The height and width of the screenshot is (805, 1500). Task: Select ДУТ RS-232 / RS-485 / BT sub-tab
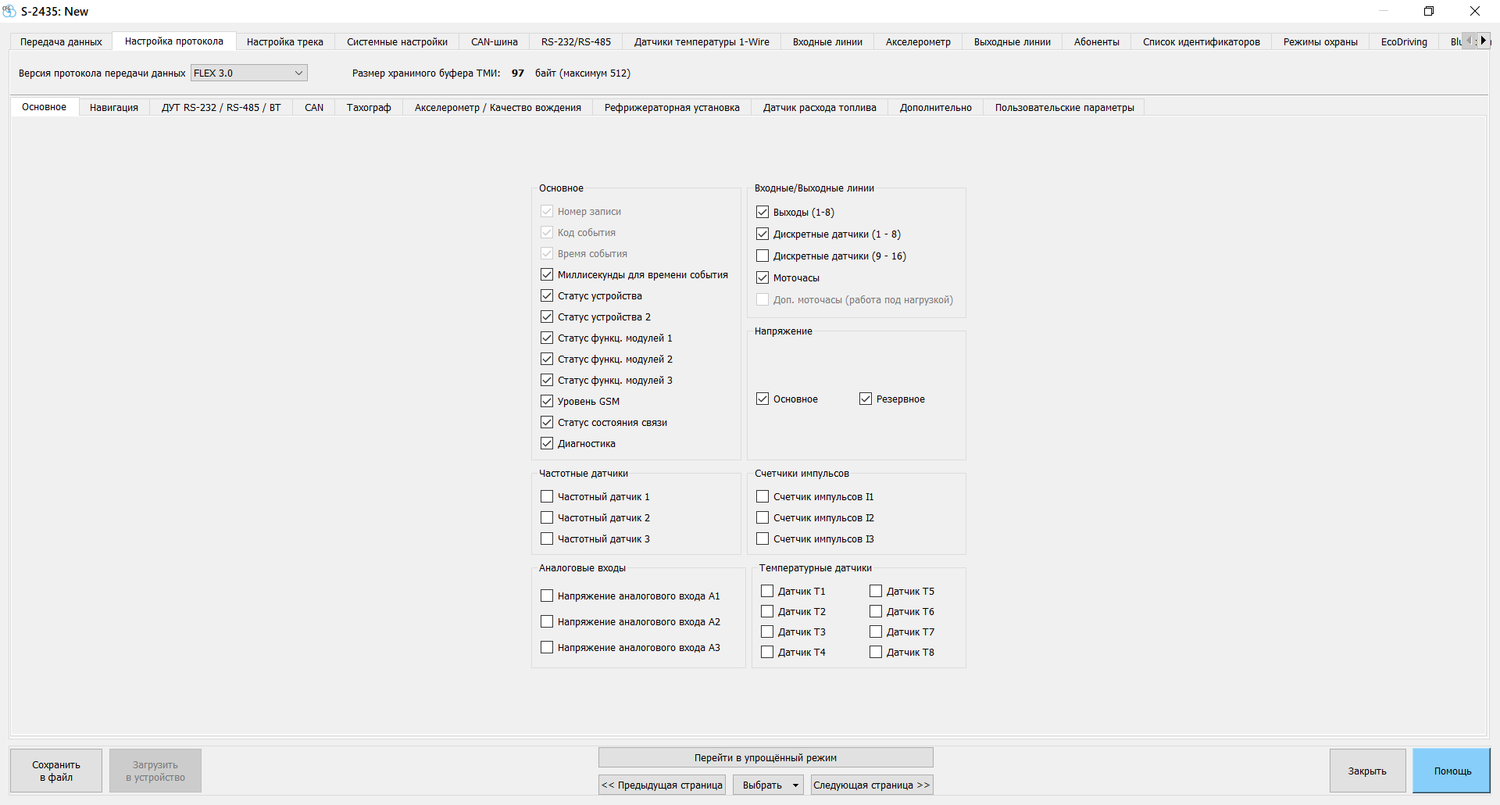tap(221, 107)
